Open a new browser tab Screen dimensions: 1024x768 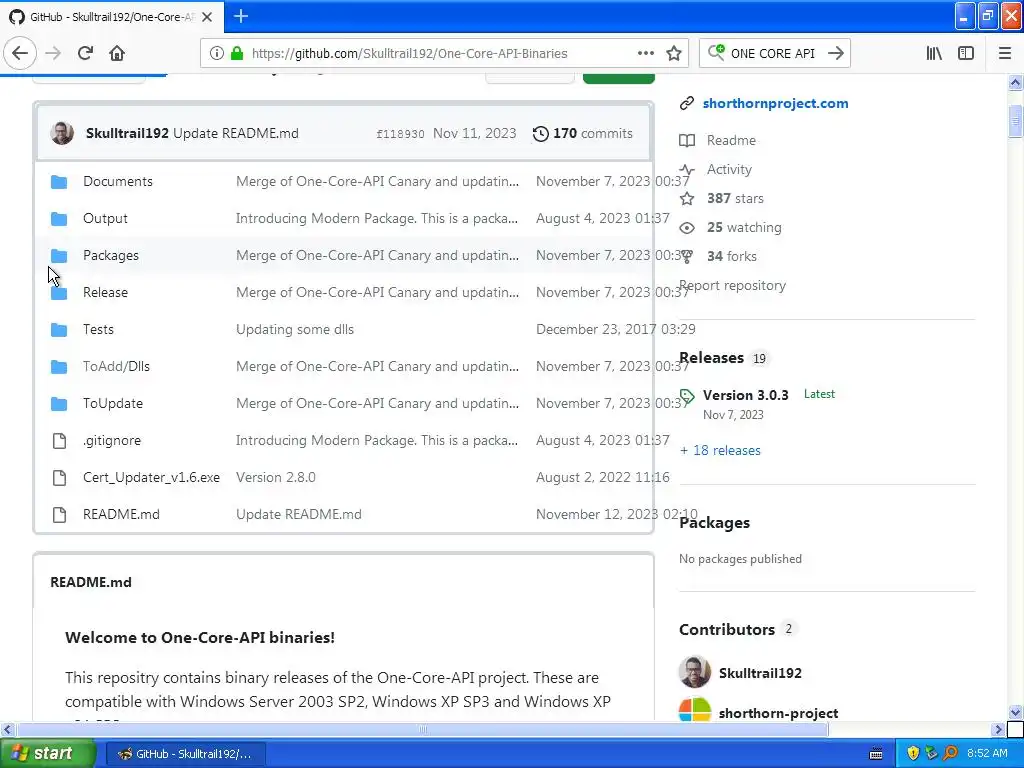[240, 16]
